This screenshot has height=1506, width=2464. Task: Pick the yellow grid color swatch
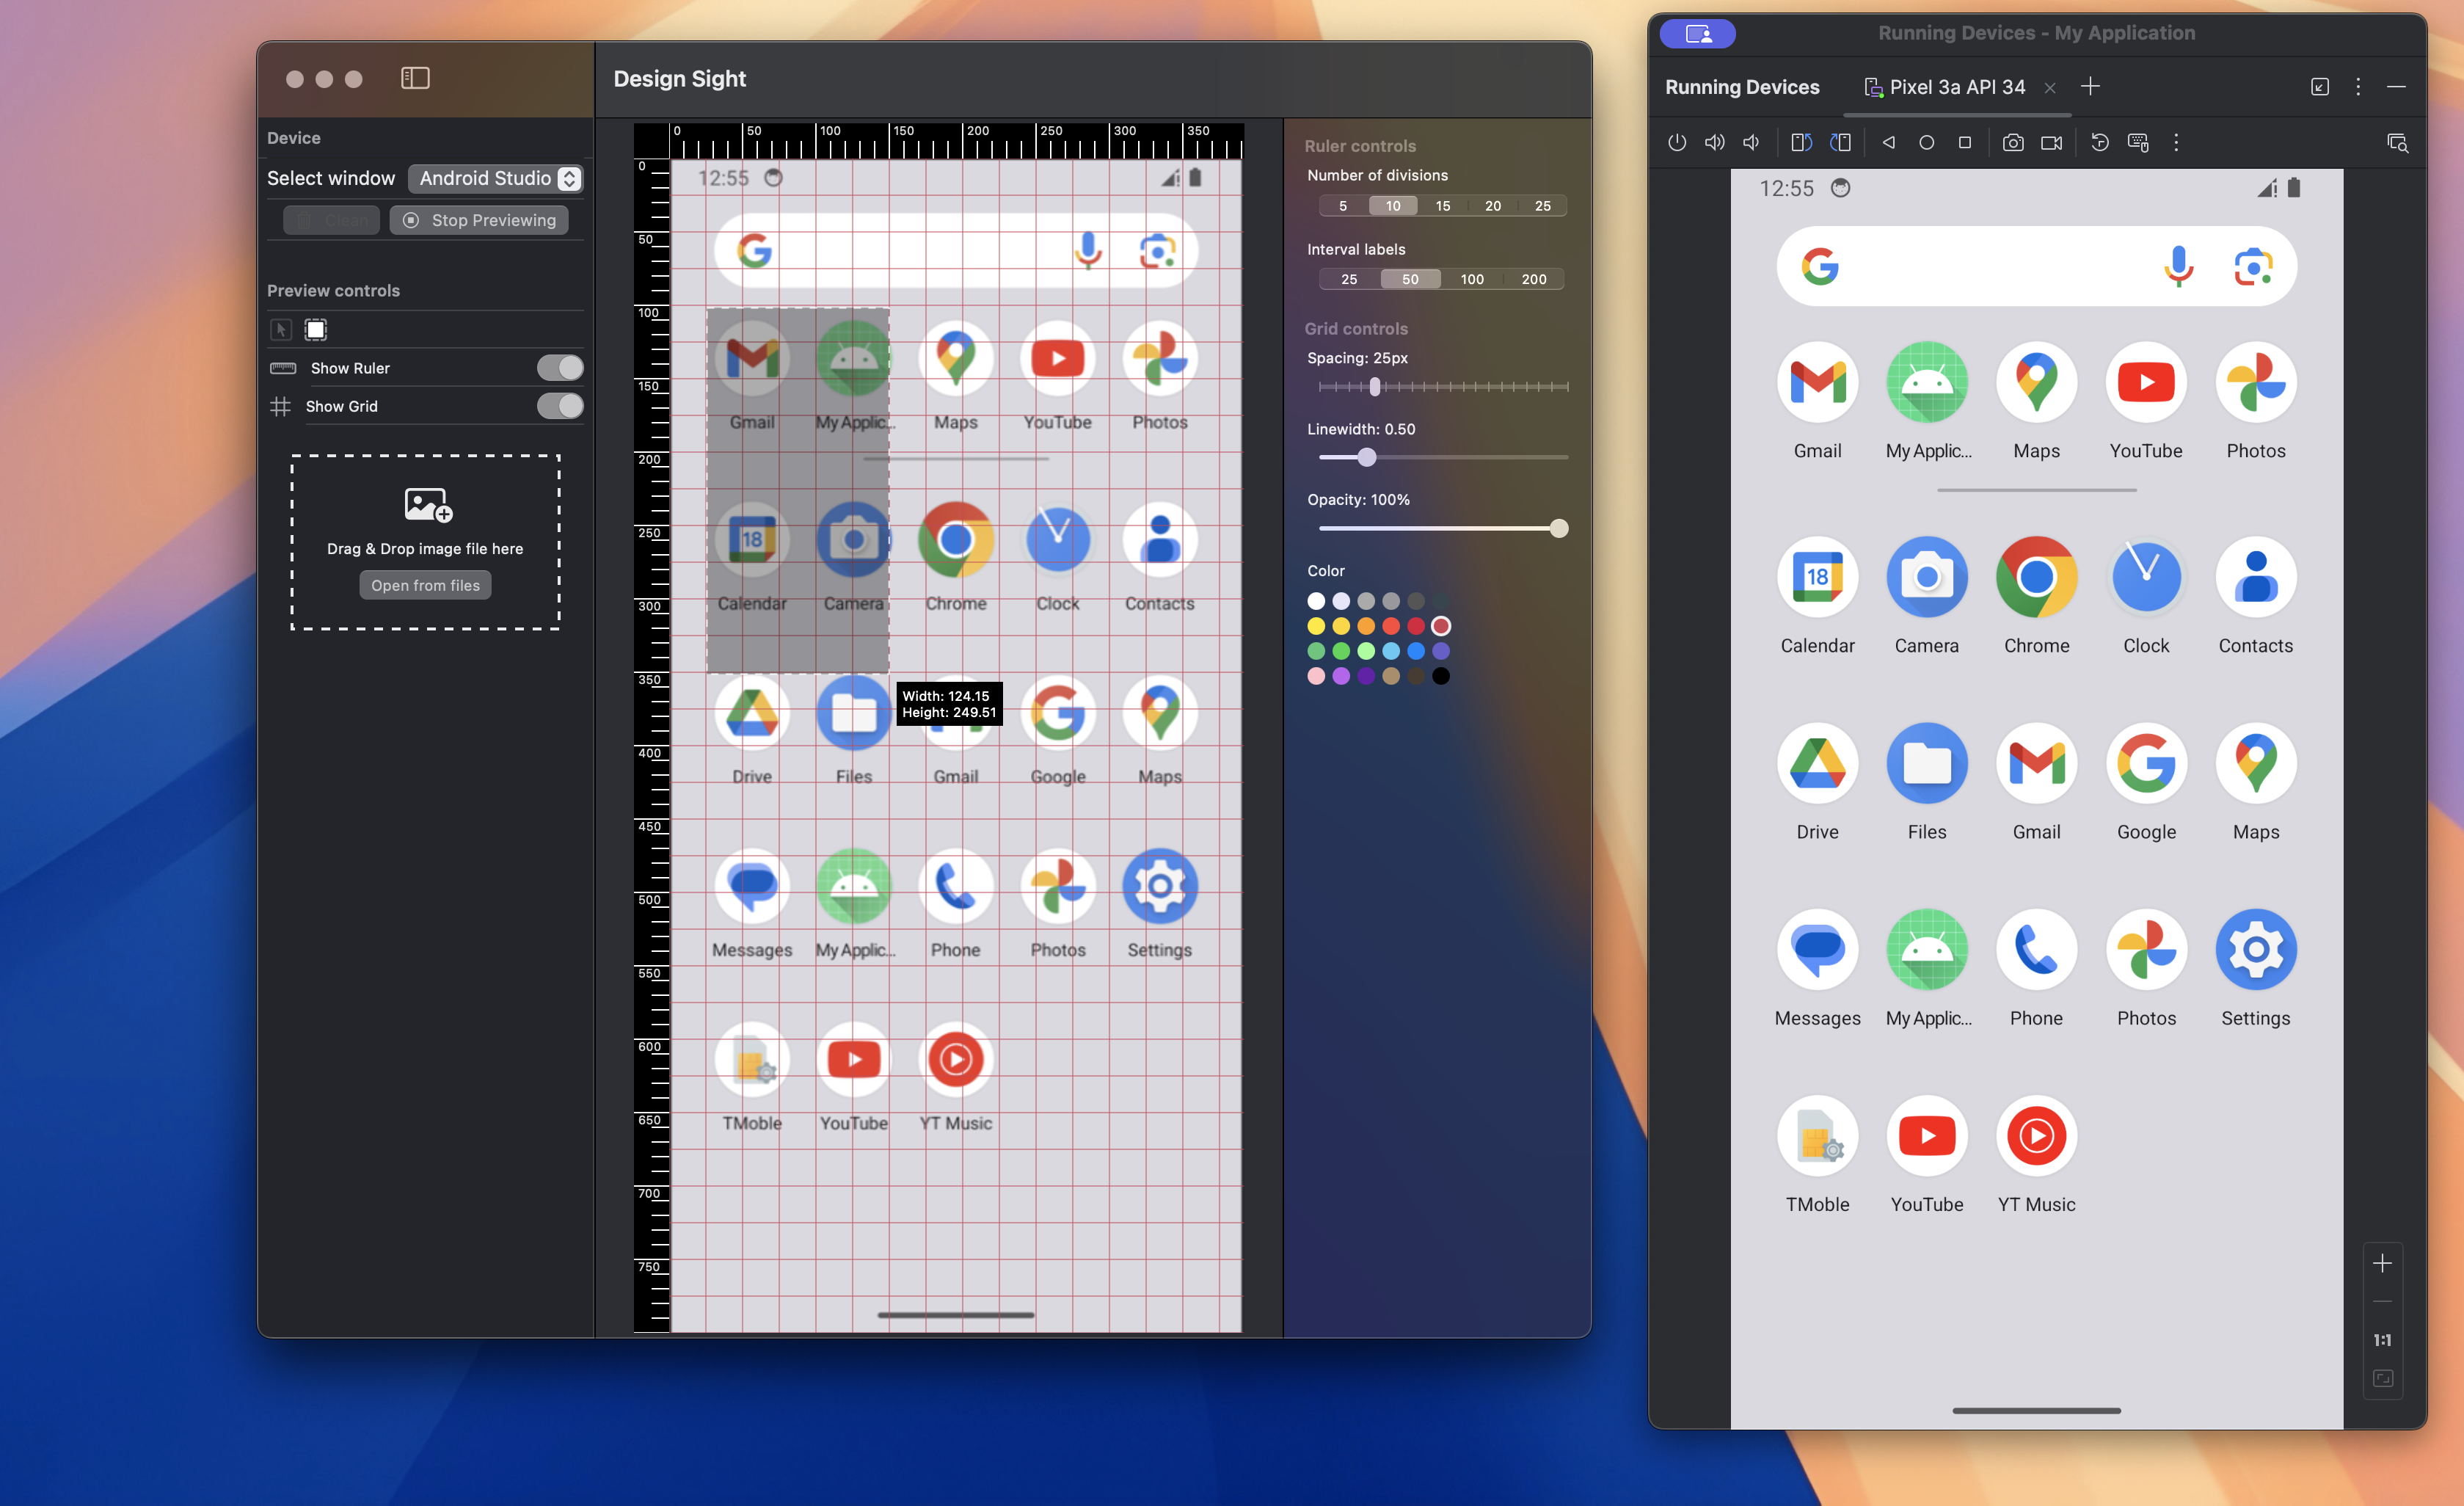pyautogui.click(x=1316, y=626)
